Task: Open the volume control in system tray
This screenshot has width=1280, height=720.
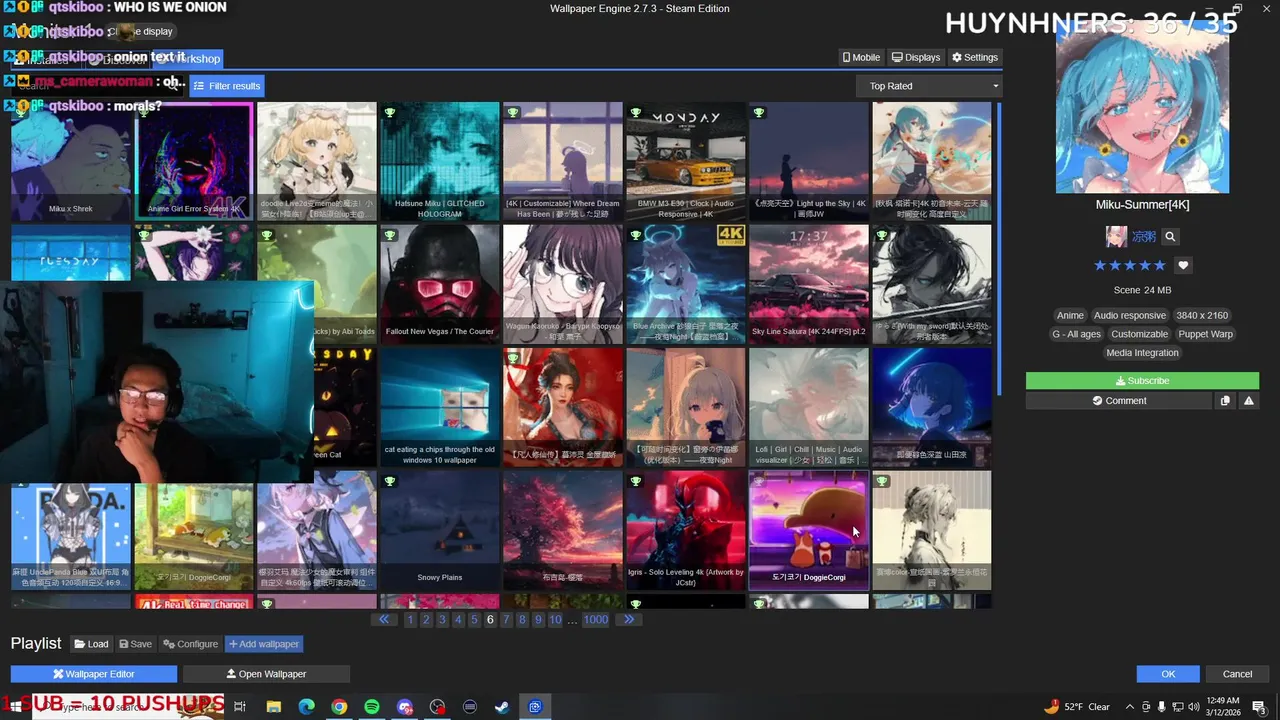Action: [1193, 707]
